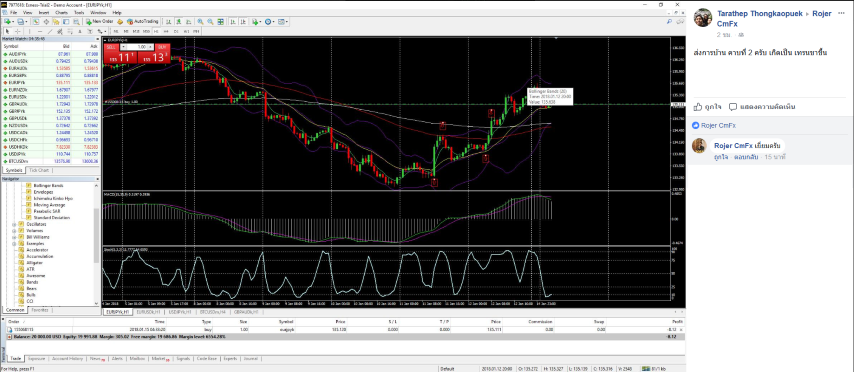This screenshot has height=372, width=854.
Task: Click the red BUY button on chart
Action: [x=163, y=47]
